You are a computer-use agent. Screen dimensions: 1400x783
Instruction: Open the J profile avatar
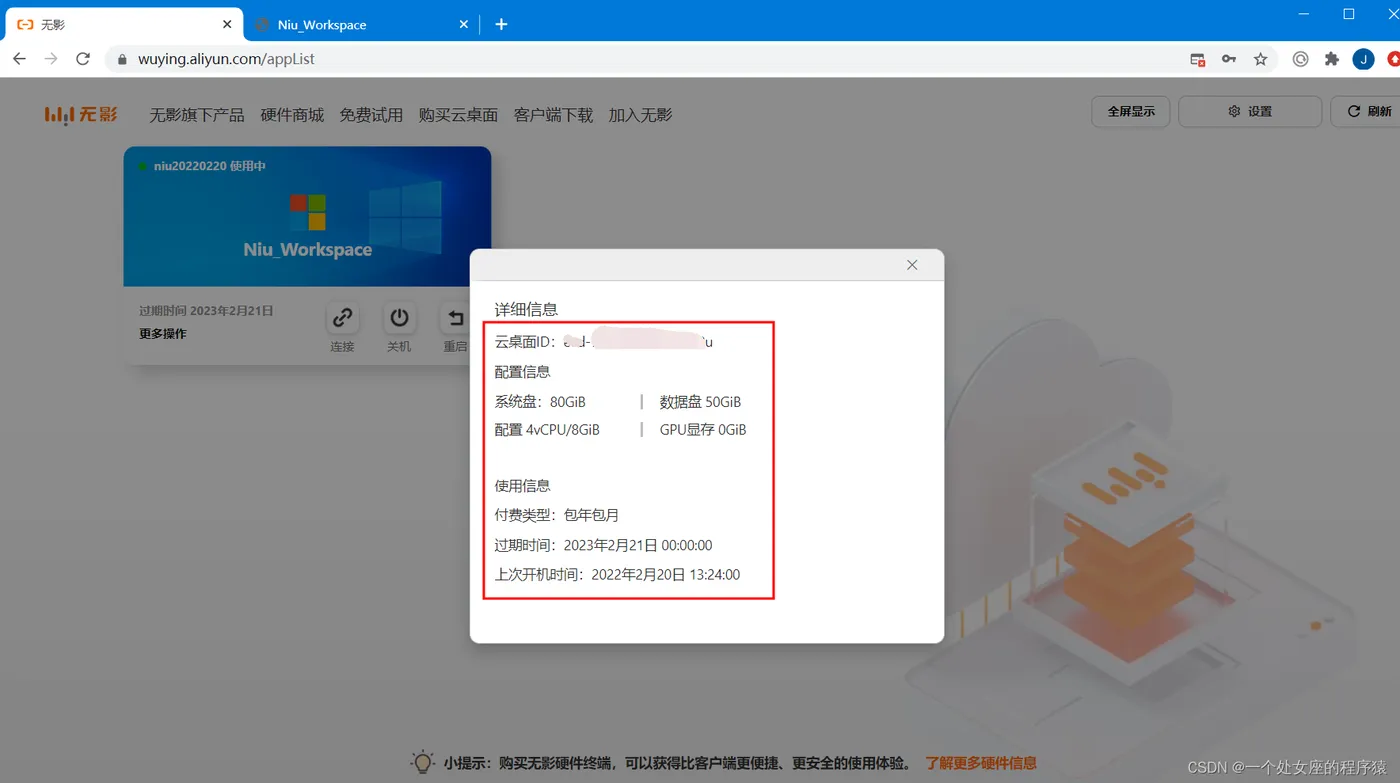pyautogui.click(x=1363, y=59)
